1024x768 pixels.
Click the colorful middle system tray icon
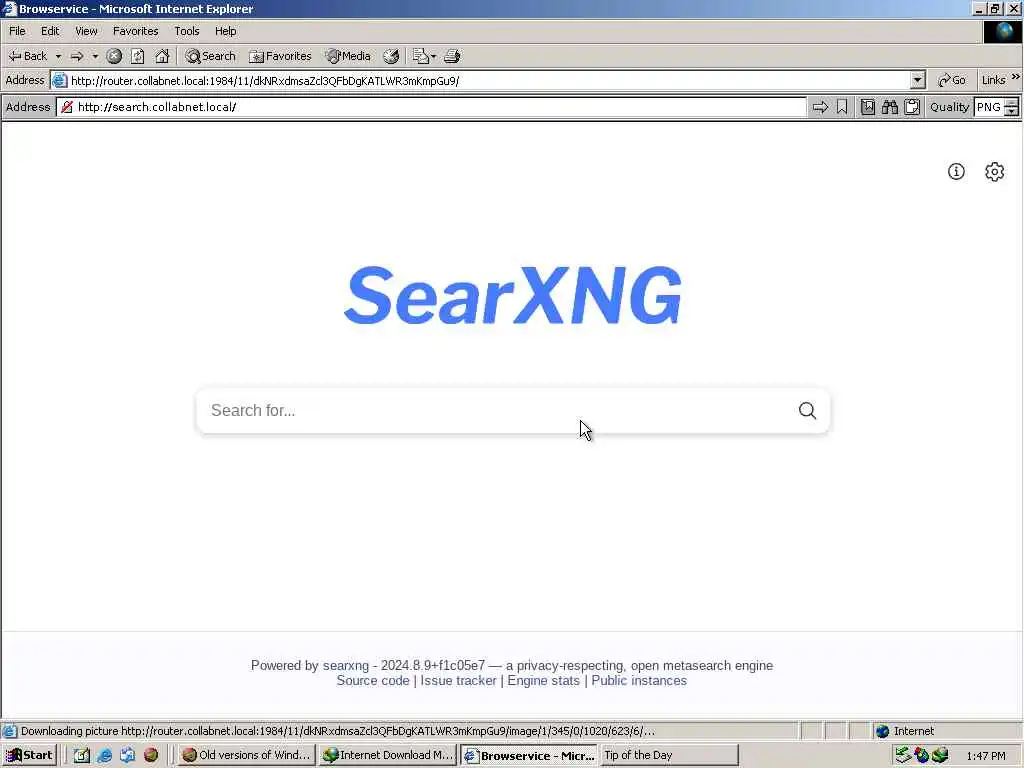pos(921,756)
